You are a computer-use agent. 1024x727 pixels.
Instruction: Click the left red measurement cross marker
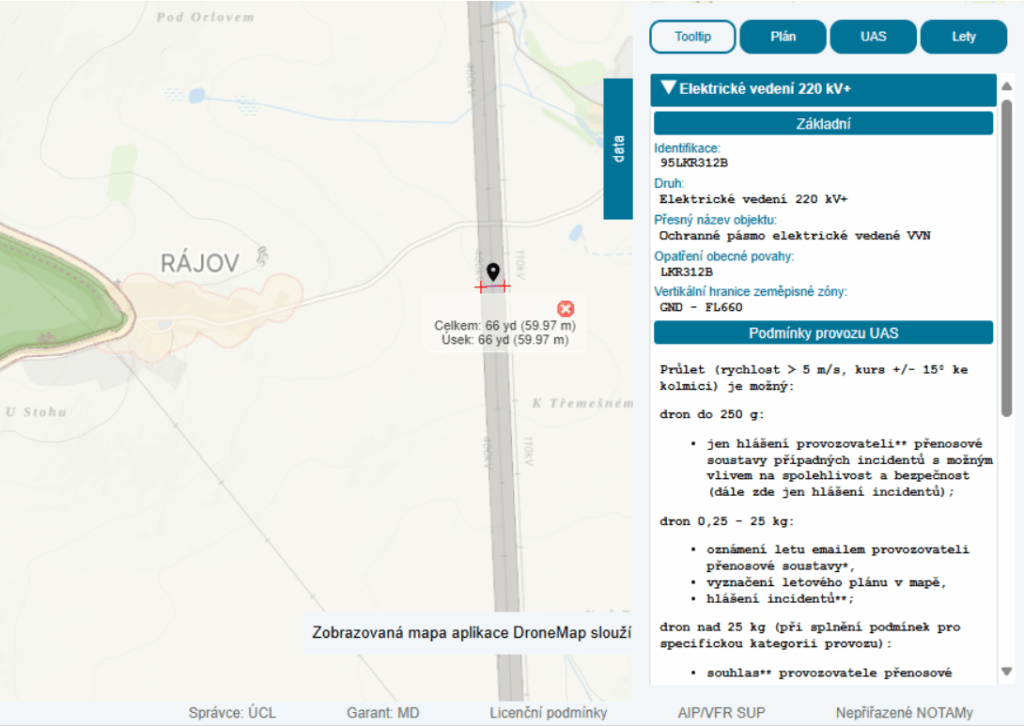(x=481, y=286)
